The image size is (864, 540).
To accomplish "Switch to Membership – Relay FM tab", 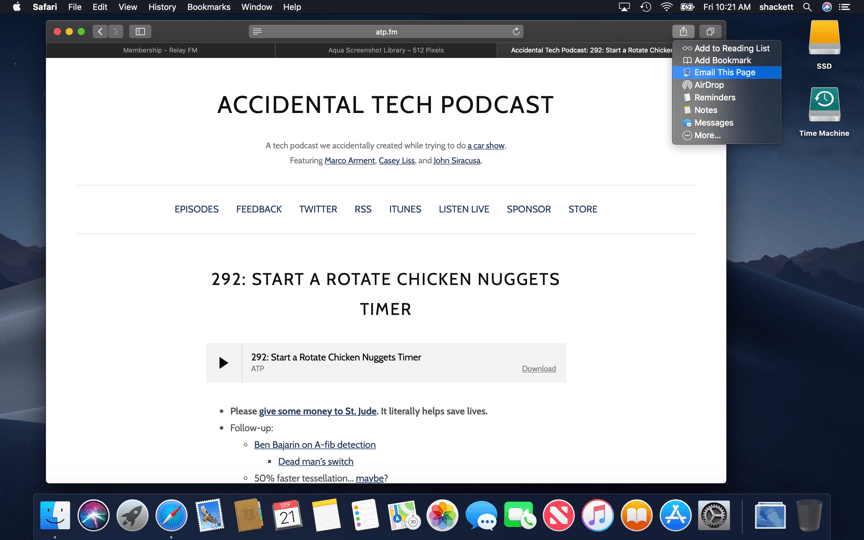I will [x=160, y=50].
